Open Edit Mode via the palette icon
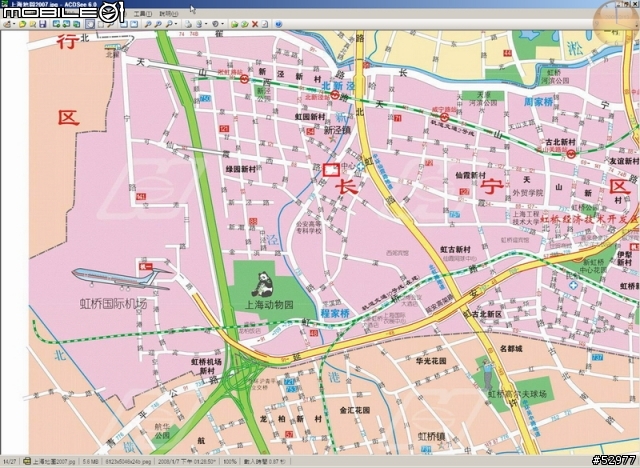This screenshot has height=468, width=640. (x=7, y=24)
